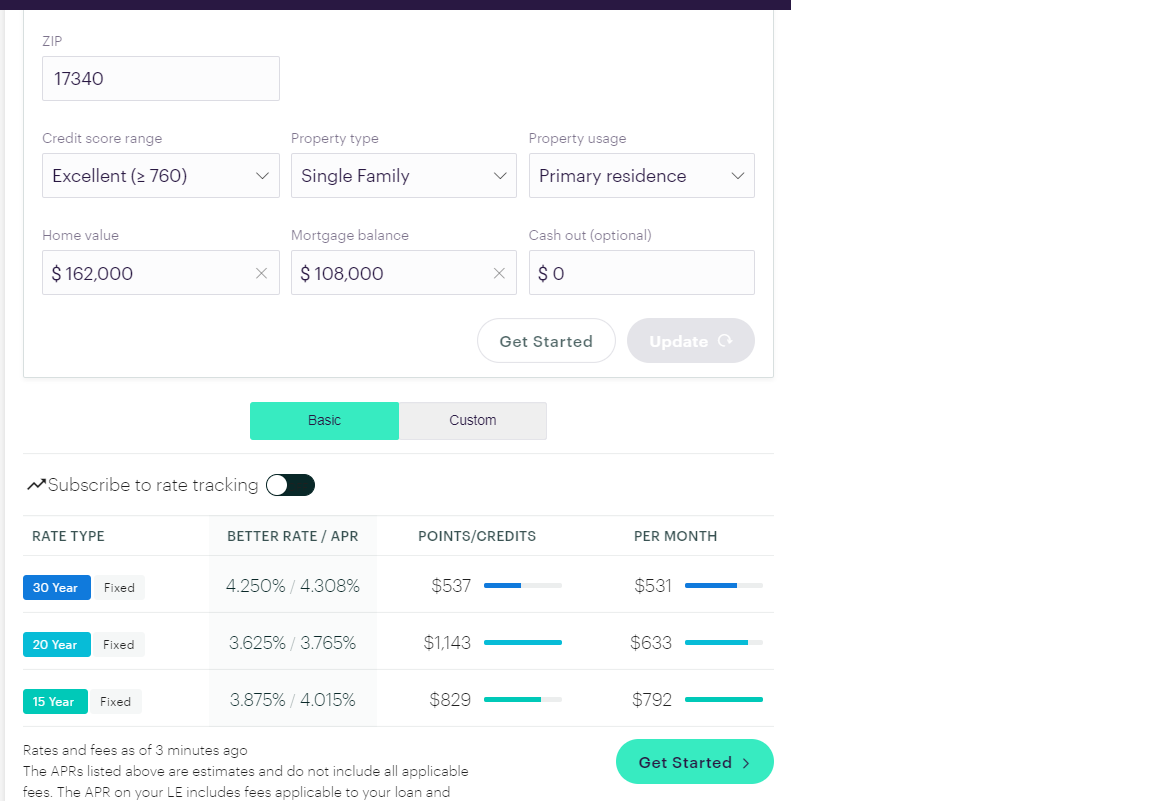
Task: Enable the Subscribe to rate tracking switch
Action: click(x=290, y=485)
